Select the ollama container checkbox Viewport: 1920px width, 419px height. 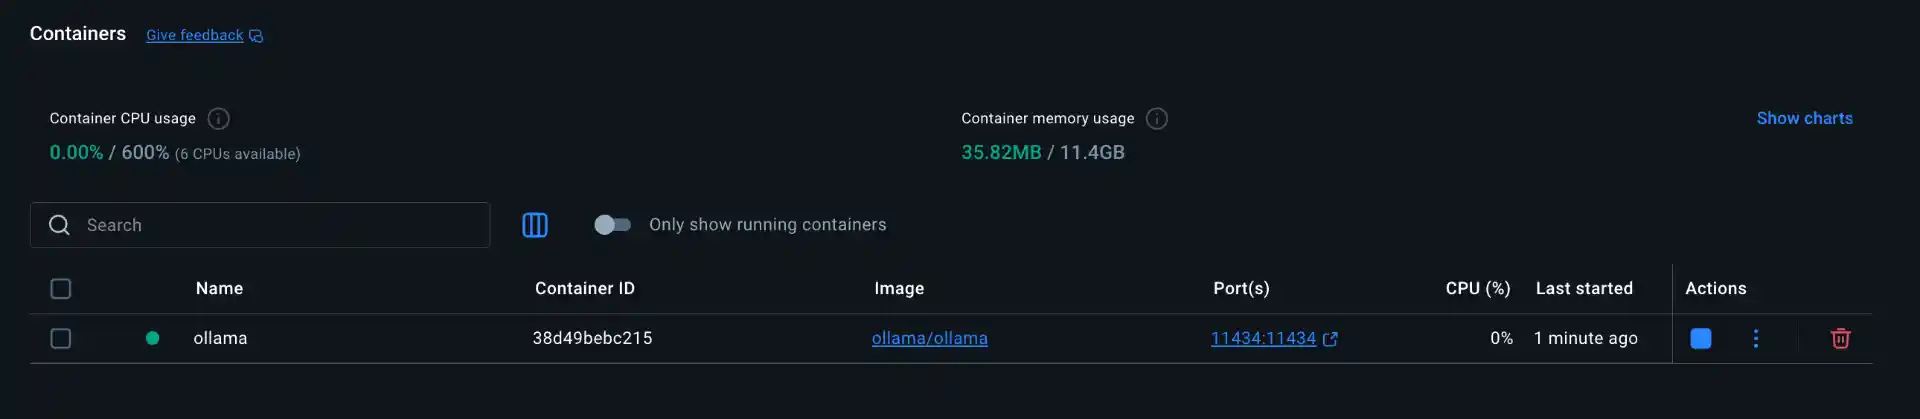(x=61, y=339)
